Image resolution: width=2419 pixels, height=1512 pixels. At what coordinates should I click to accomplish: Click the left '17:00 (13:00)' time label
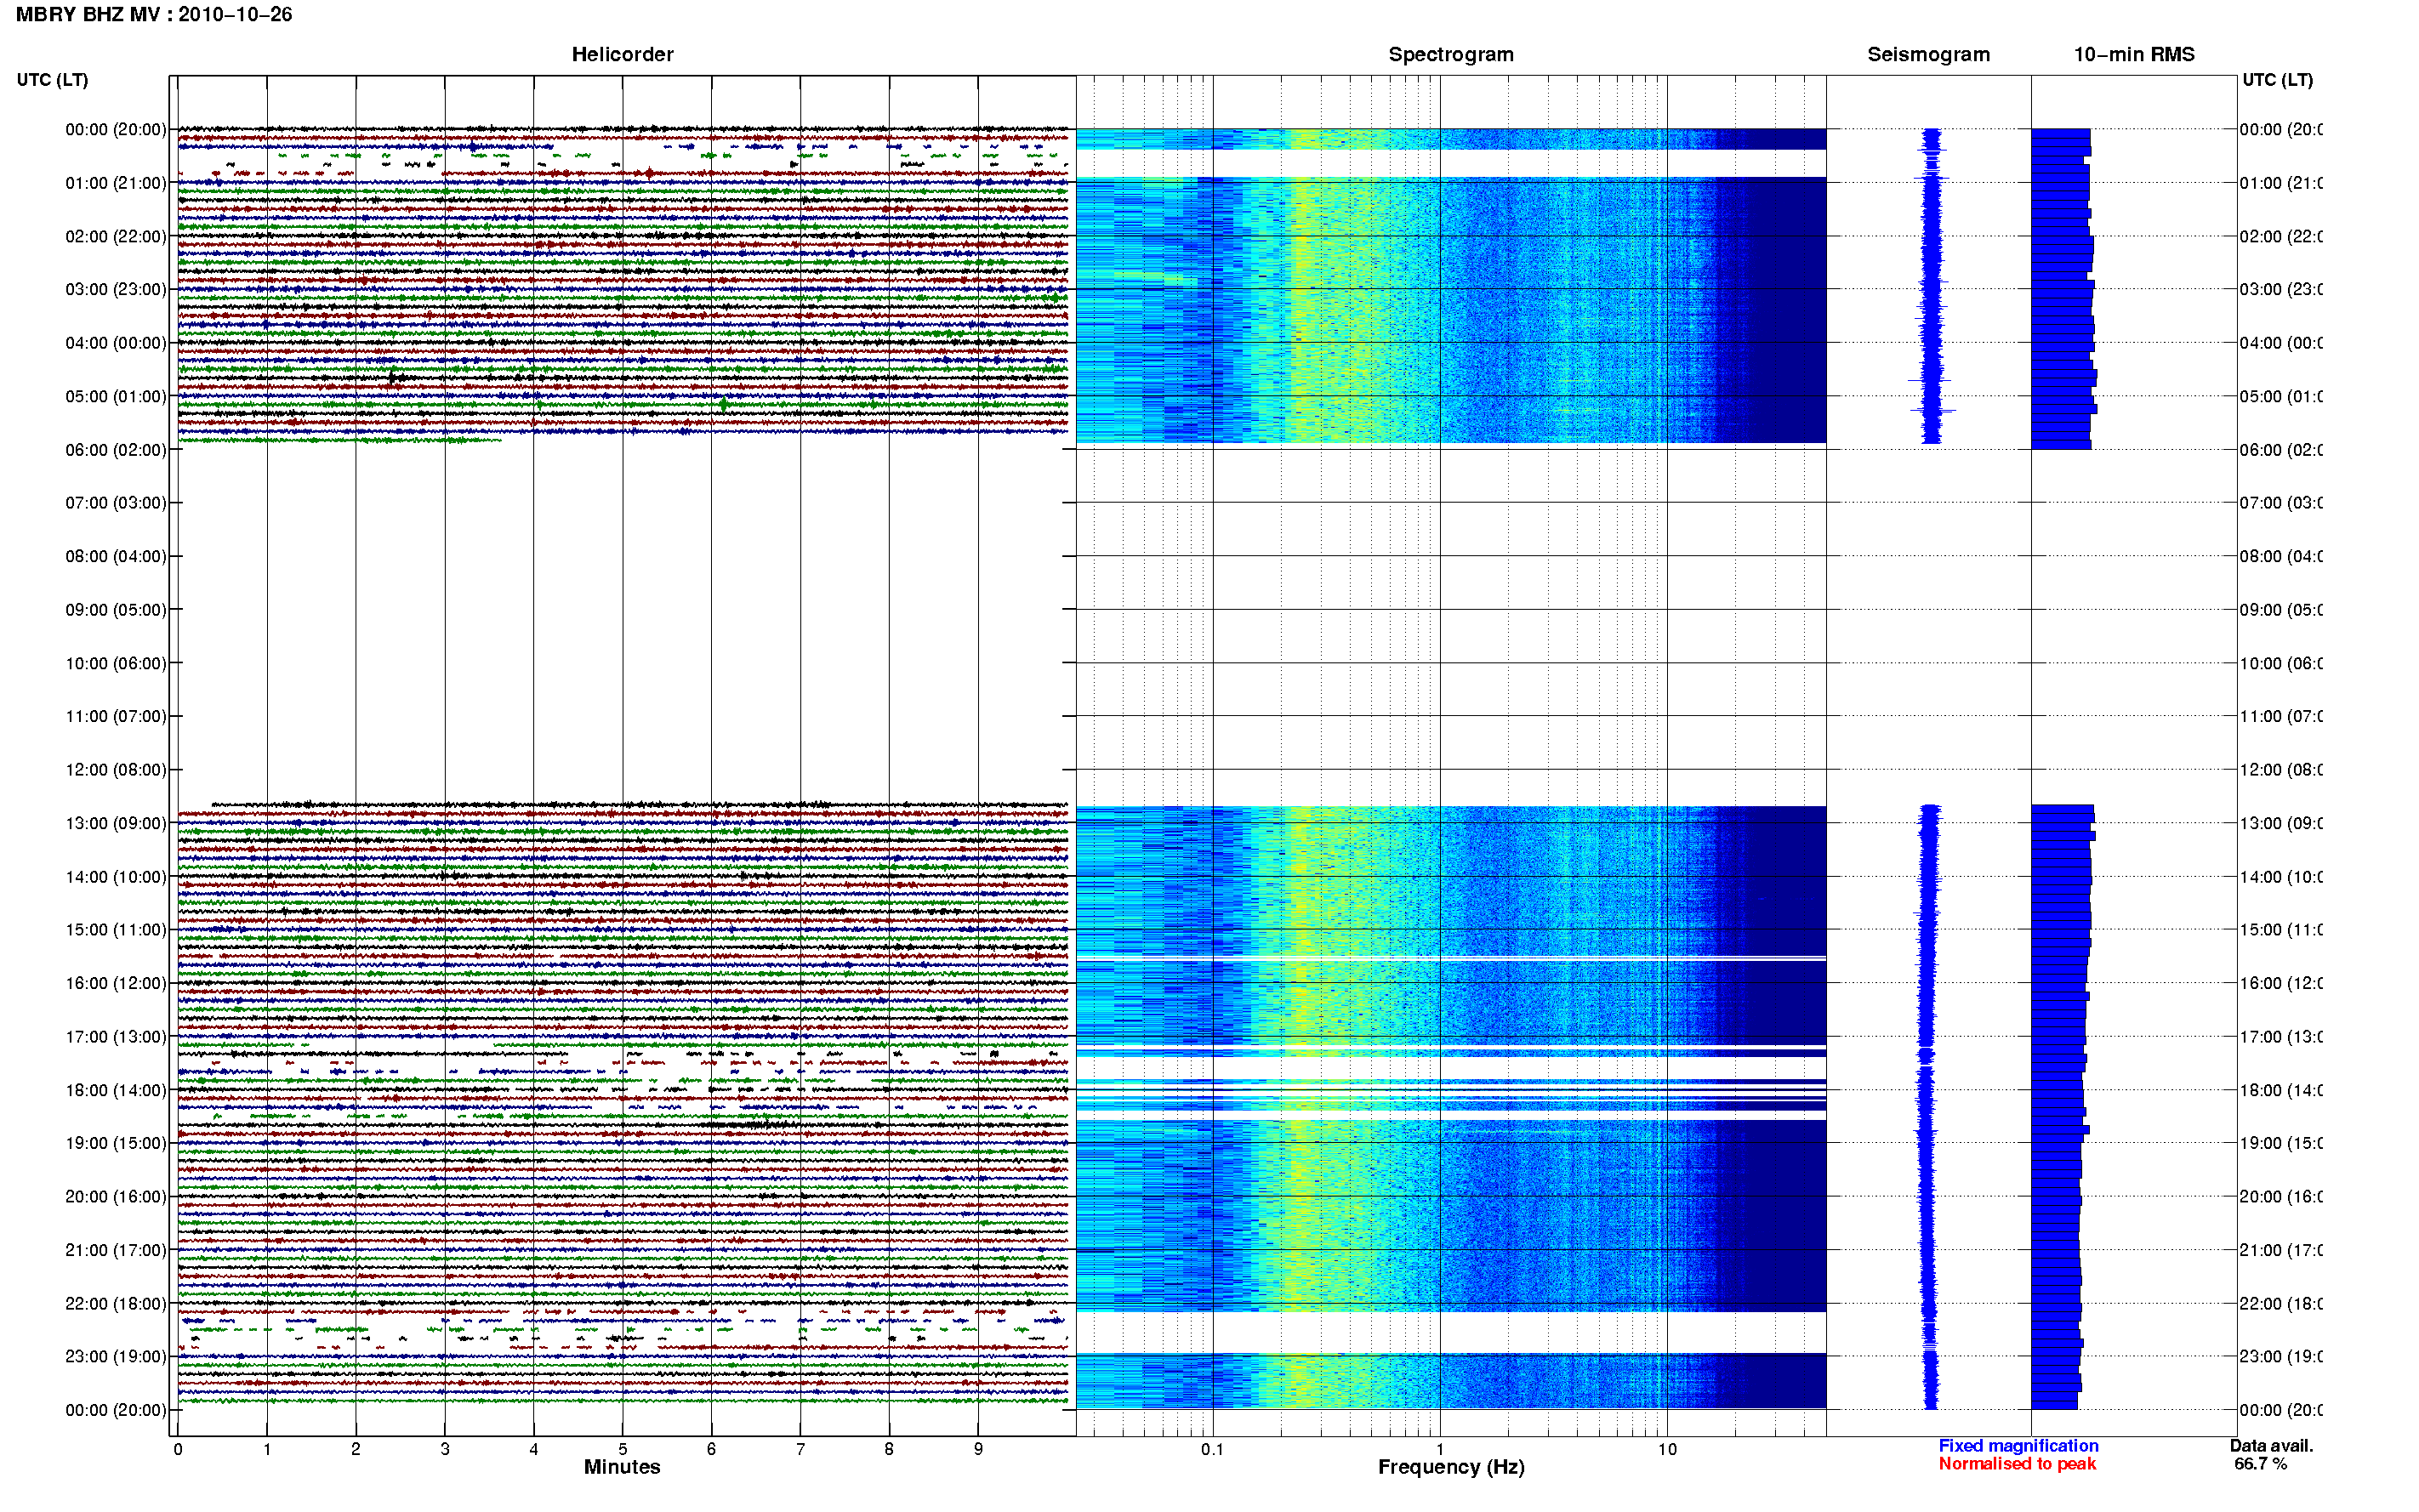[116, 1037]
